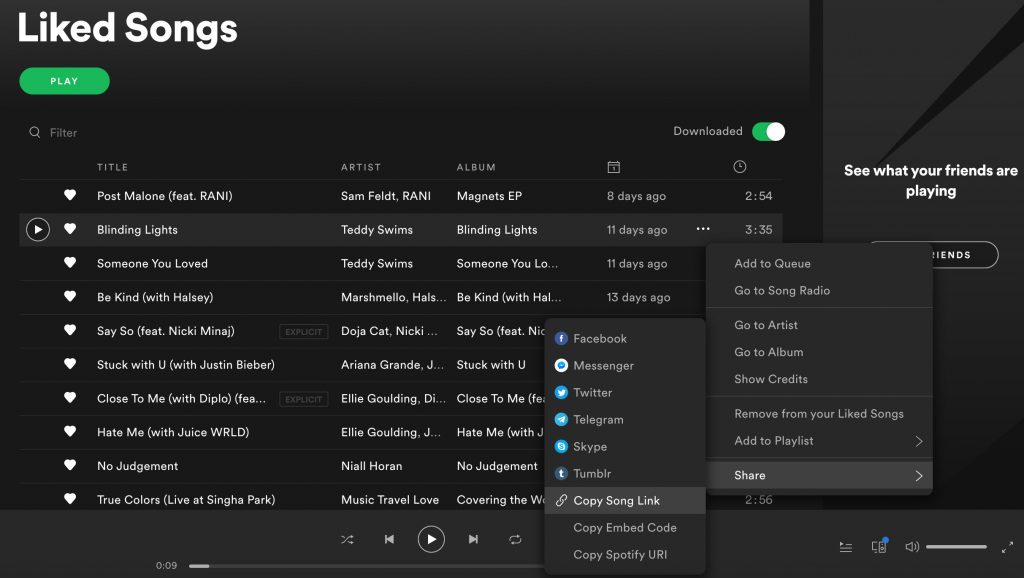The height and width of the screenshot is (578, 1024).
Task: Skip to previous track
Action: click(x=389, y=539)
